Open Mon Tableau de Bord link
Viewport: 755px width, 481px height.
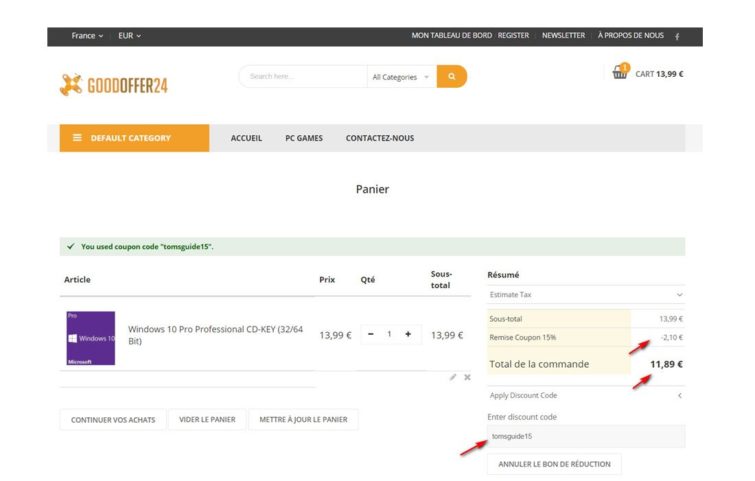[452, 36]
